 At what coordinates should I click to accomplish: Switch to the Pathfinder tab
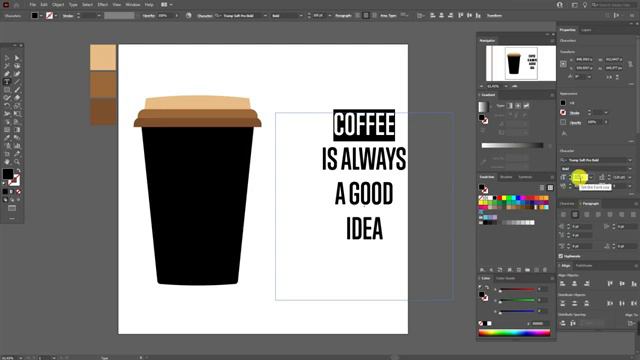click(584, 266)
